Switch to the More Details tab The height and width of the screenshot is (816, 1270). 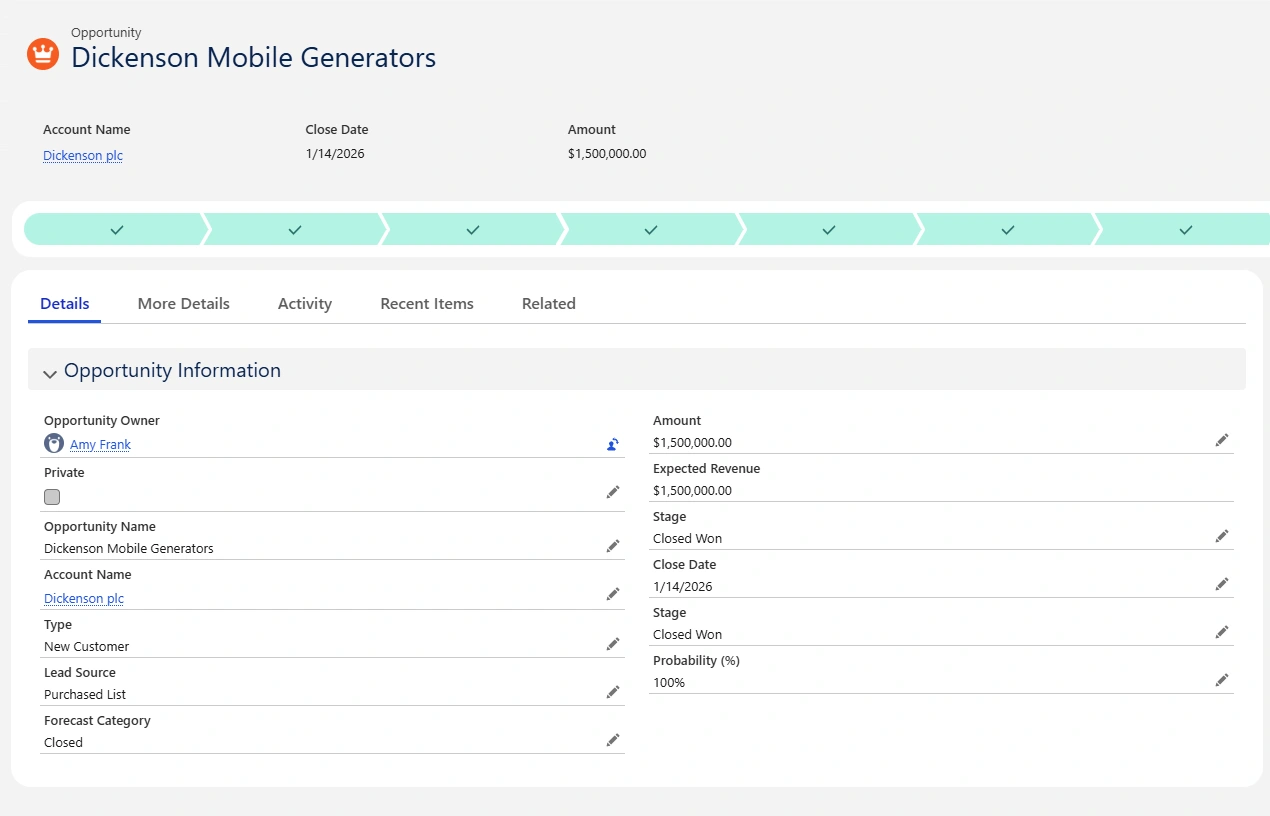[x=184, y=304]
